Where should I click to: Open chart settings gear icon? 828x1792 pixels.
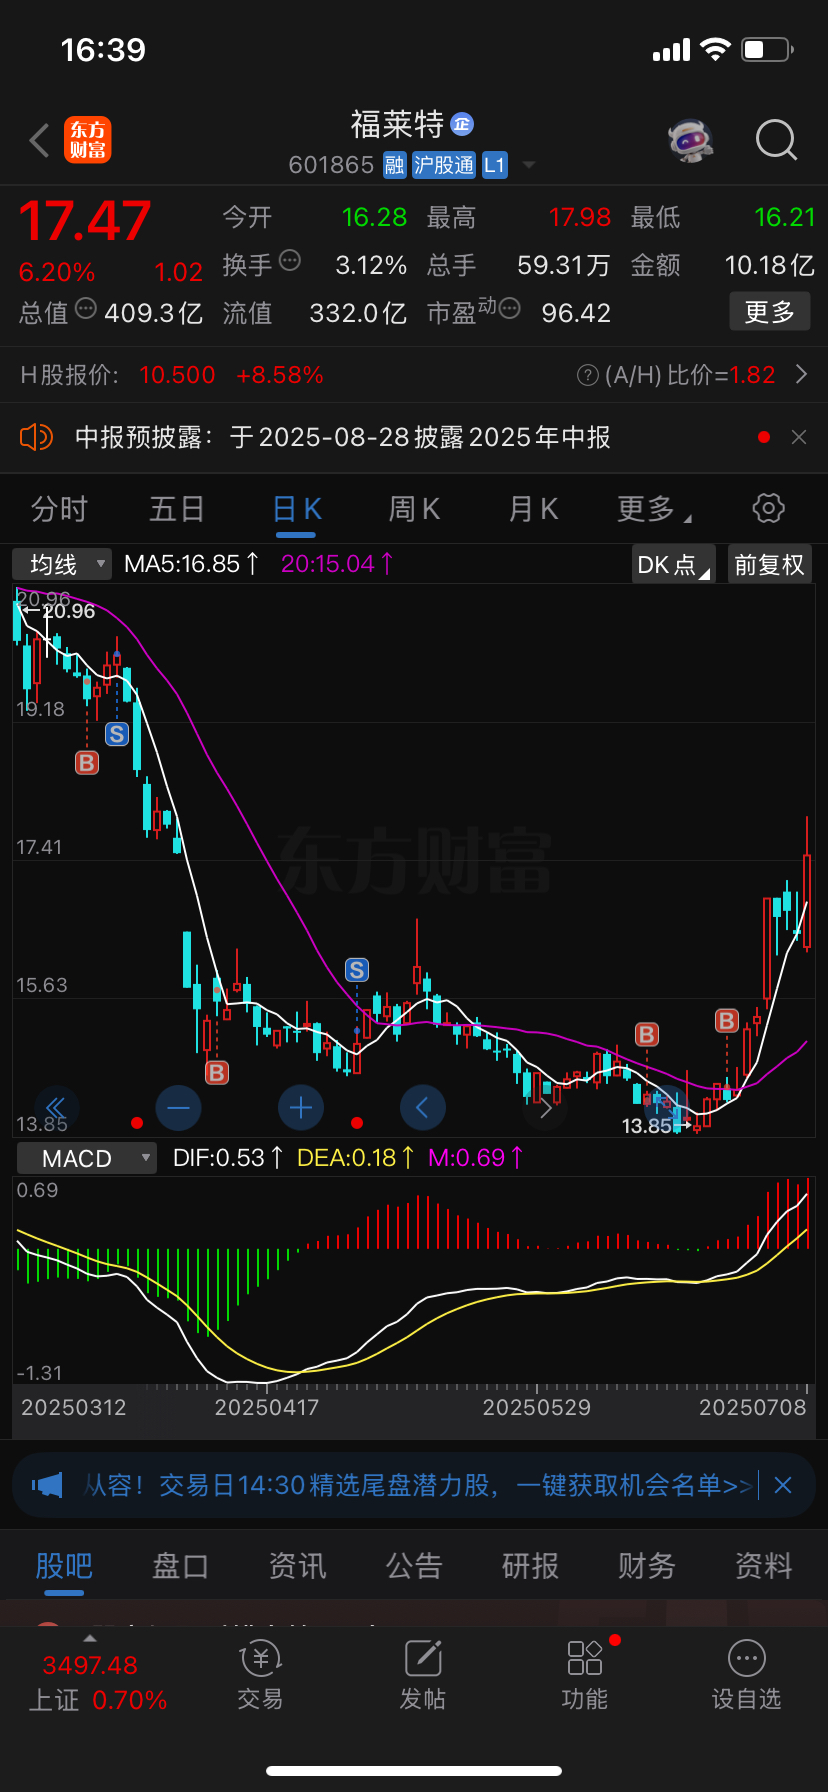pyautogui.click(x=768, y=508)
